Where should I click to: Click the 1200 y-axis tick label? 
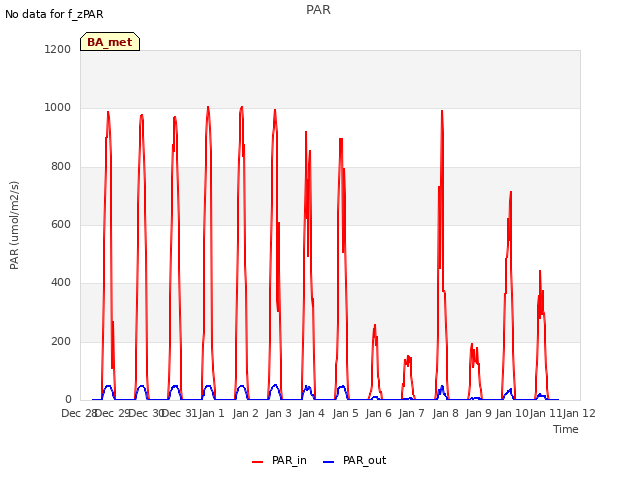[58, 49]
